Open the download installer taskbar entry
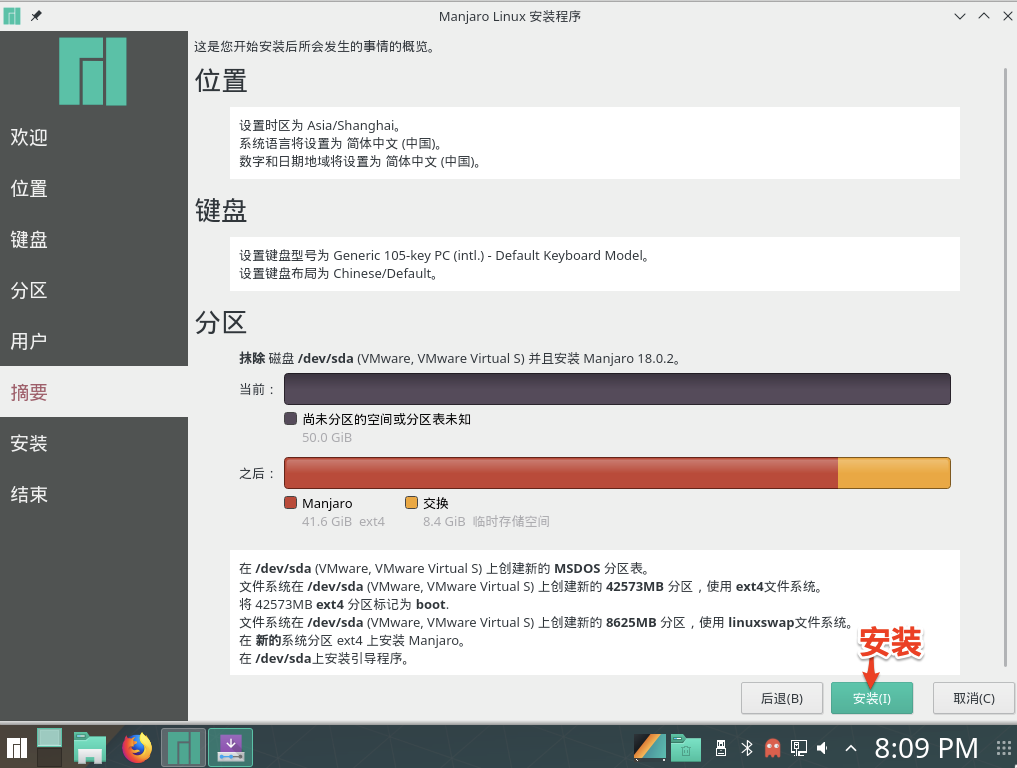 tap(230, 747)
